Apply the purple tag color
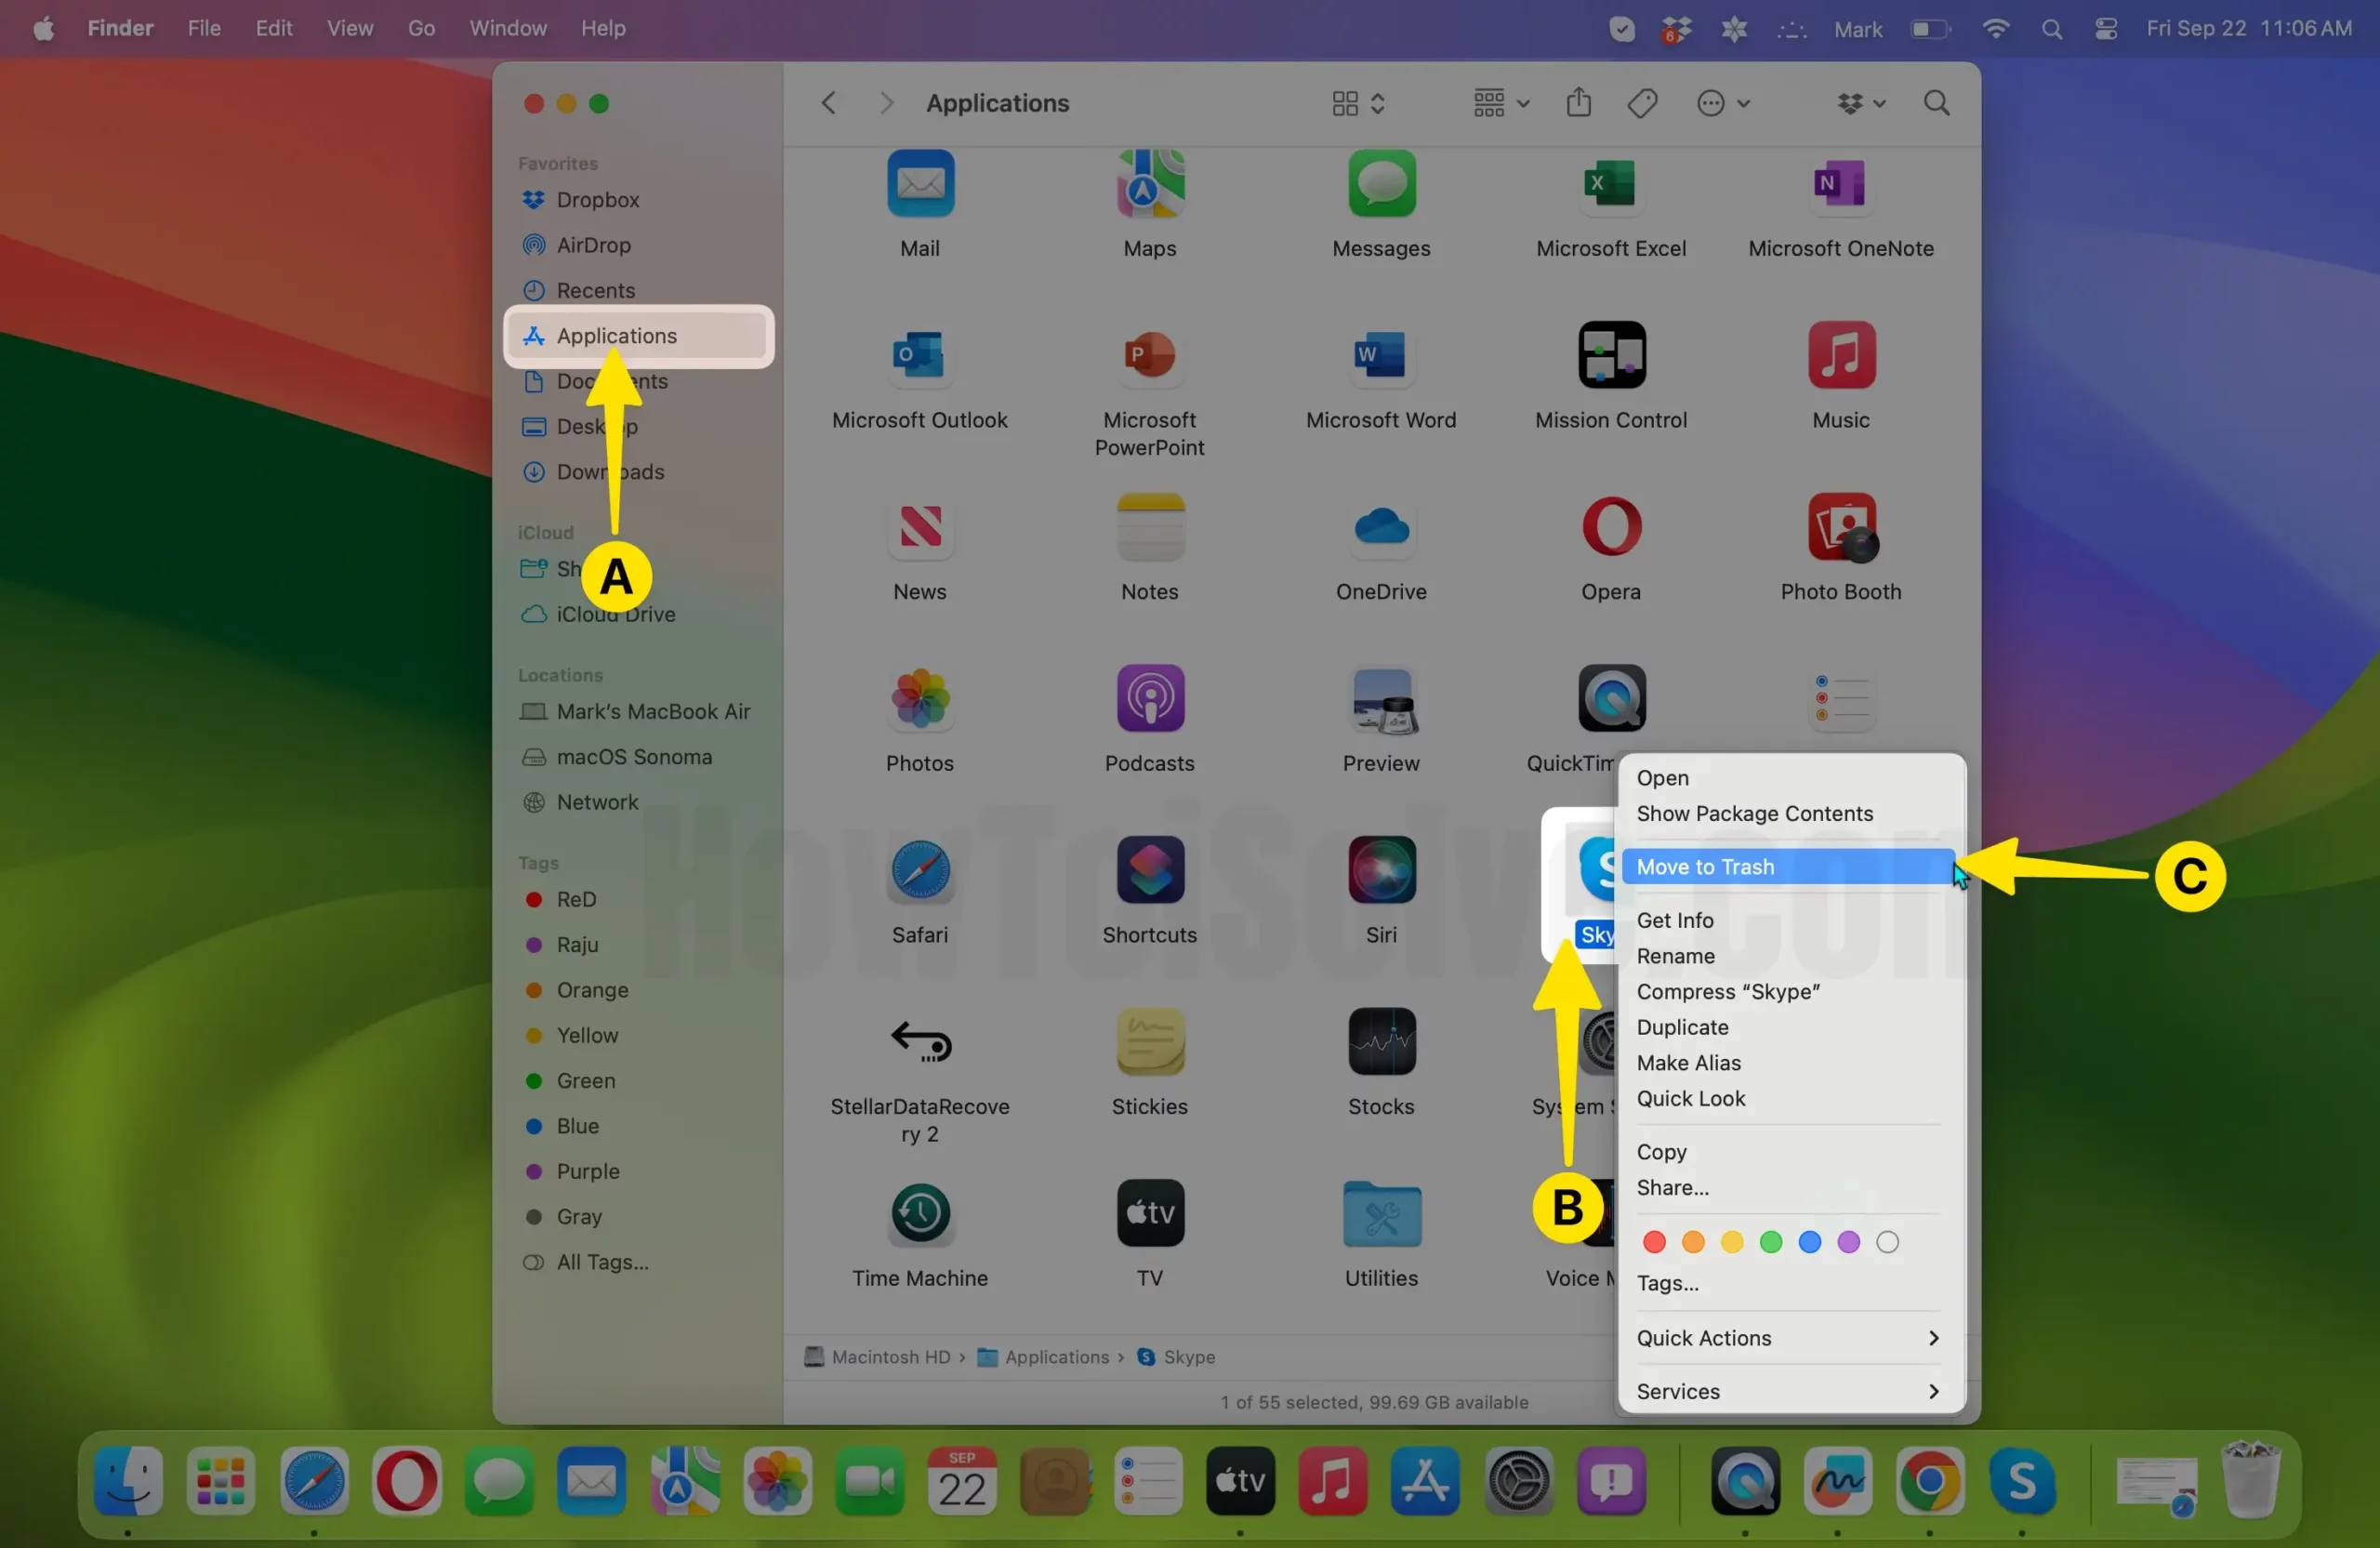The image size is (2380, 1548). tap(1848, 1242)
